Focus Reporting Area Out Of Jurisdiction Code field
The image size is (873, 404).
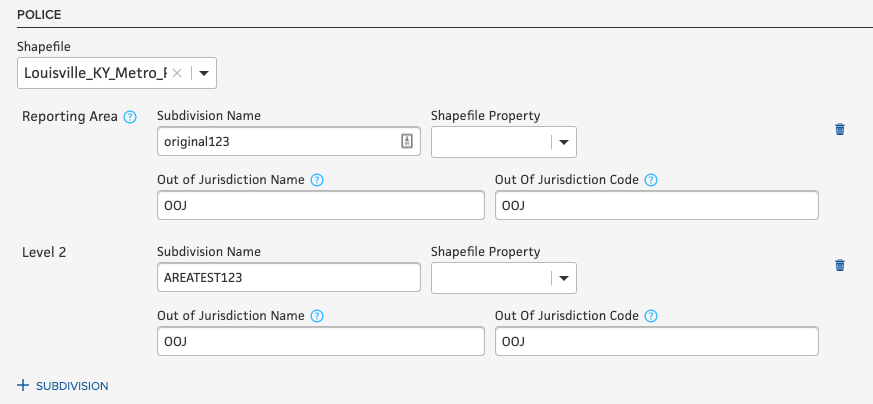click(x=656, y=205)
